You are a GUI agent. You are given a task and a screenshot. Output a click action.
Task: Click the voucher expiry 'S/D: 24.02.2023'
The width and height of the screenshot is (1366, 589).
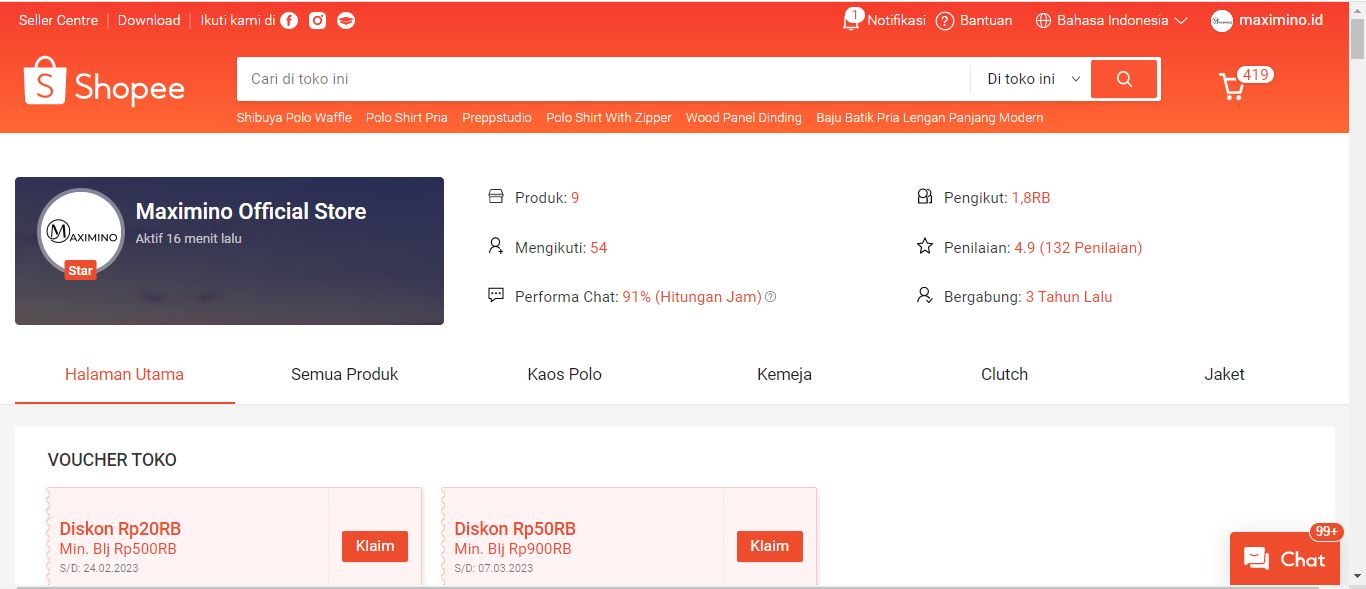point(98,568)
